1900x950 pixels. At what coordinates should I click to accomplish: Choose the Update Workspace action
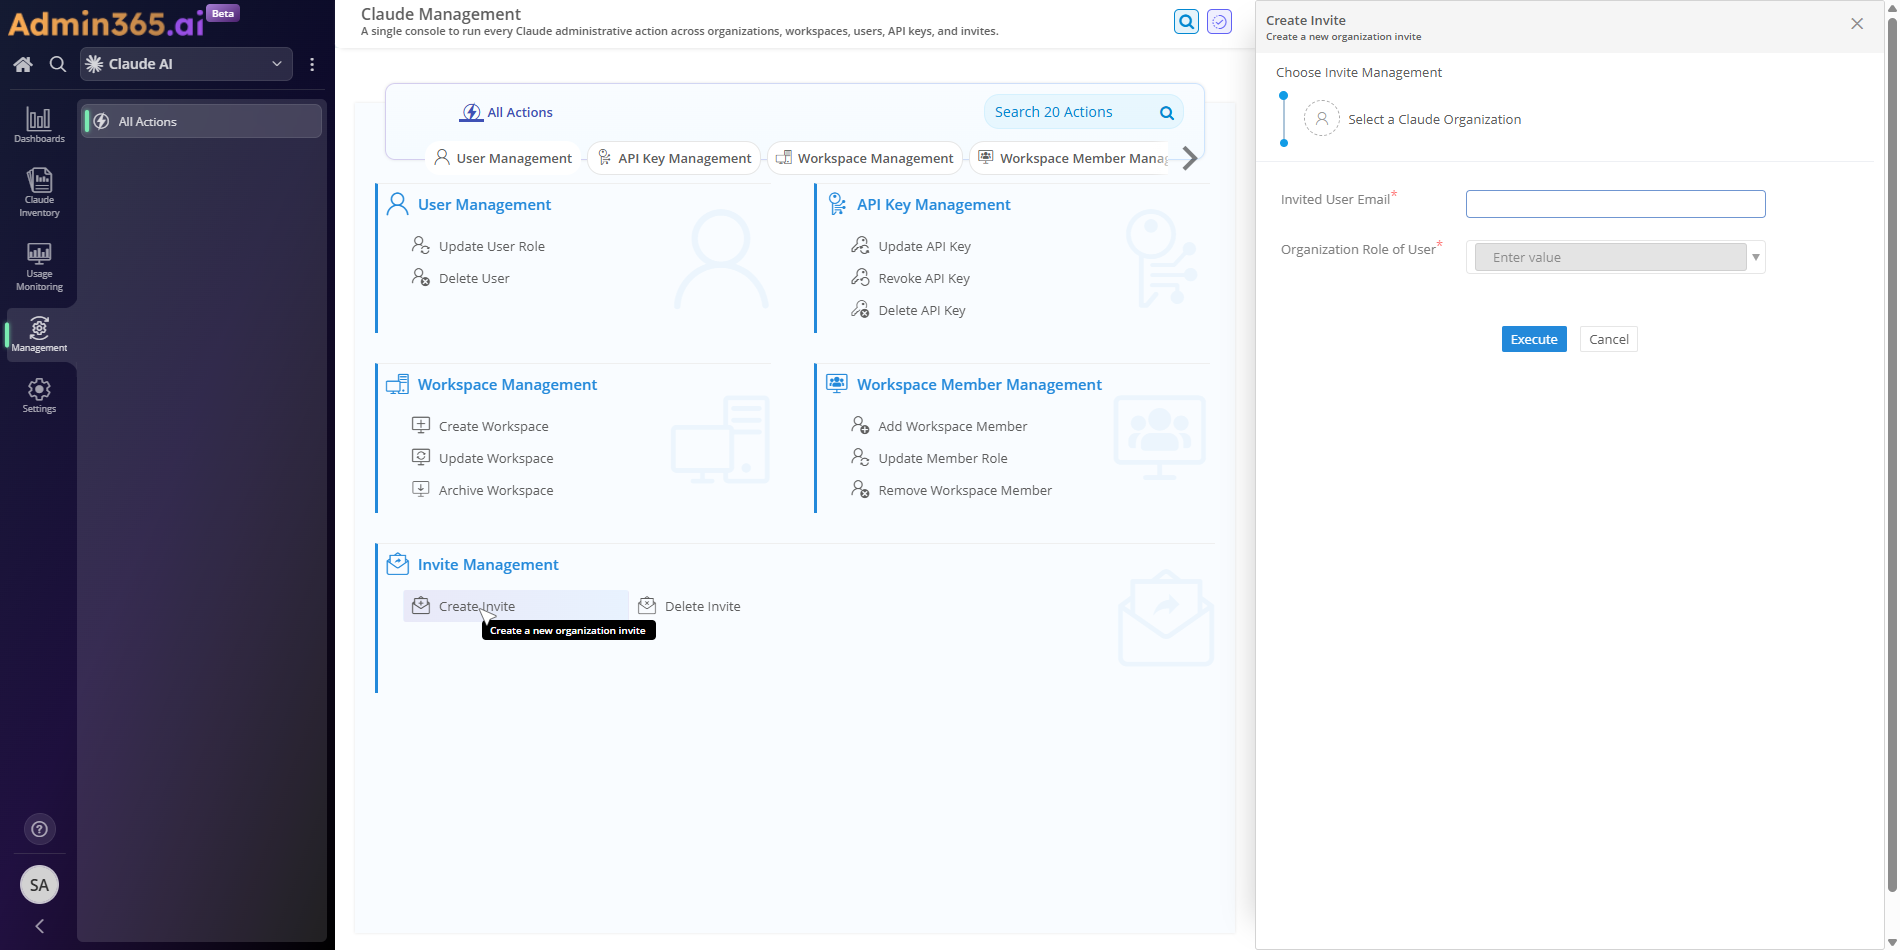(495, 458)
